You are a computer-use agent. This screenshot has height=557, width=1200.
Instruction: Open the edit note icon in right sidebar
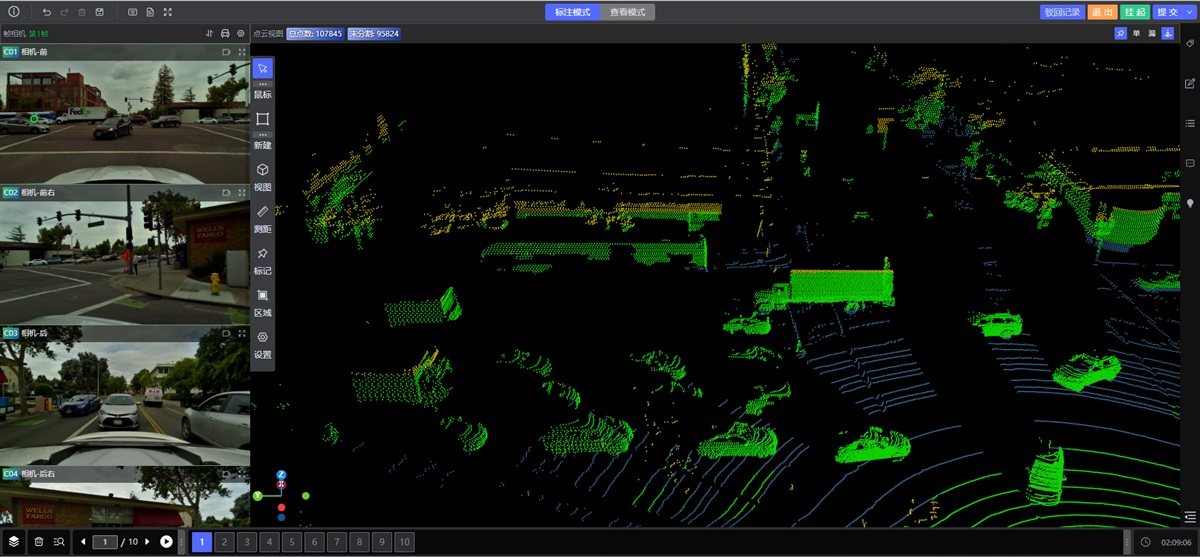pos(1190,83)
